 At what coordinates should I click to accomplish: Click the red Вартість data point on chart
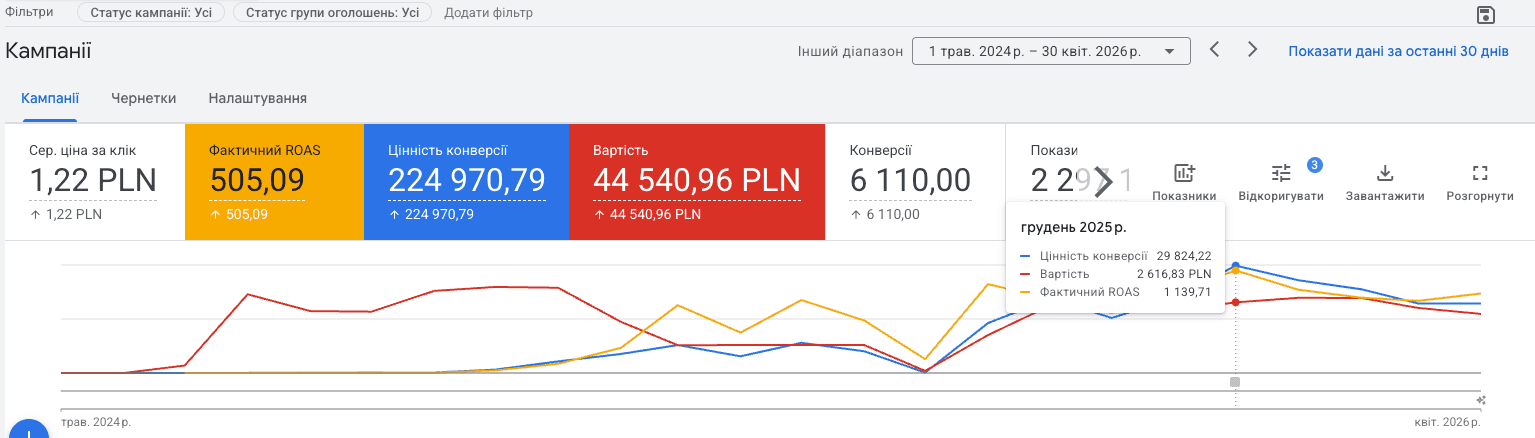click(1236, 302)
